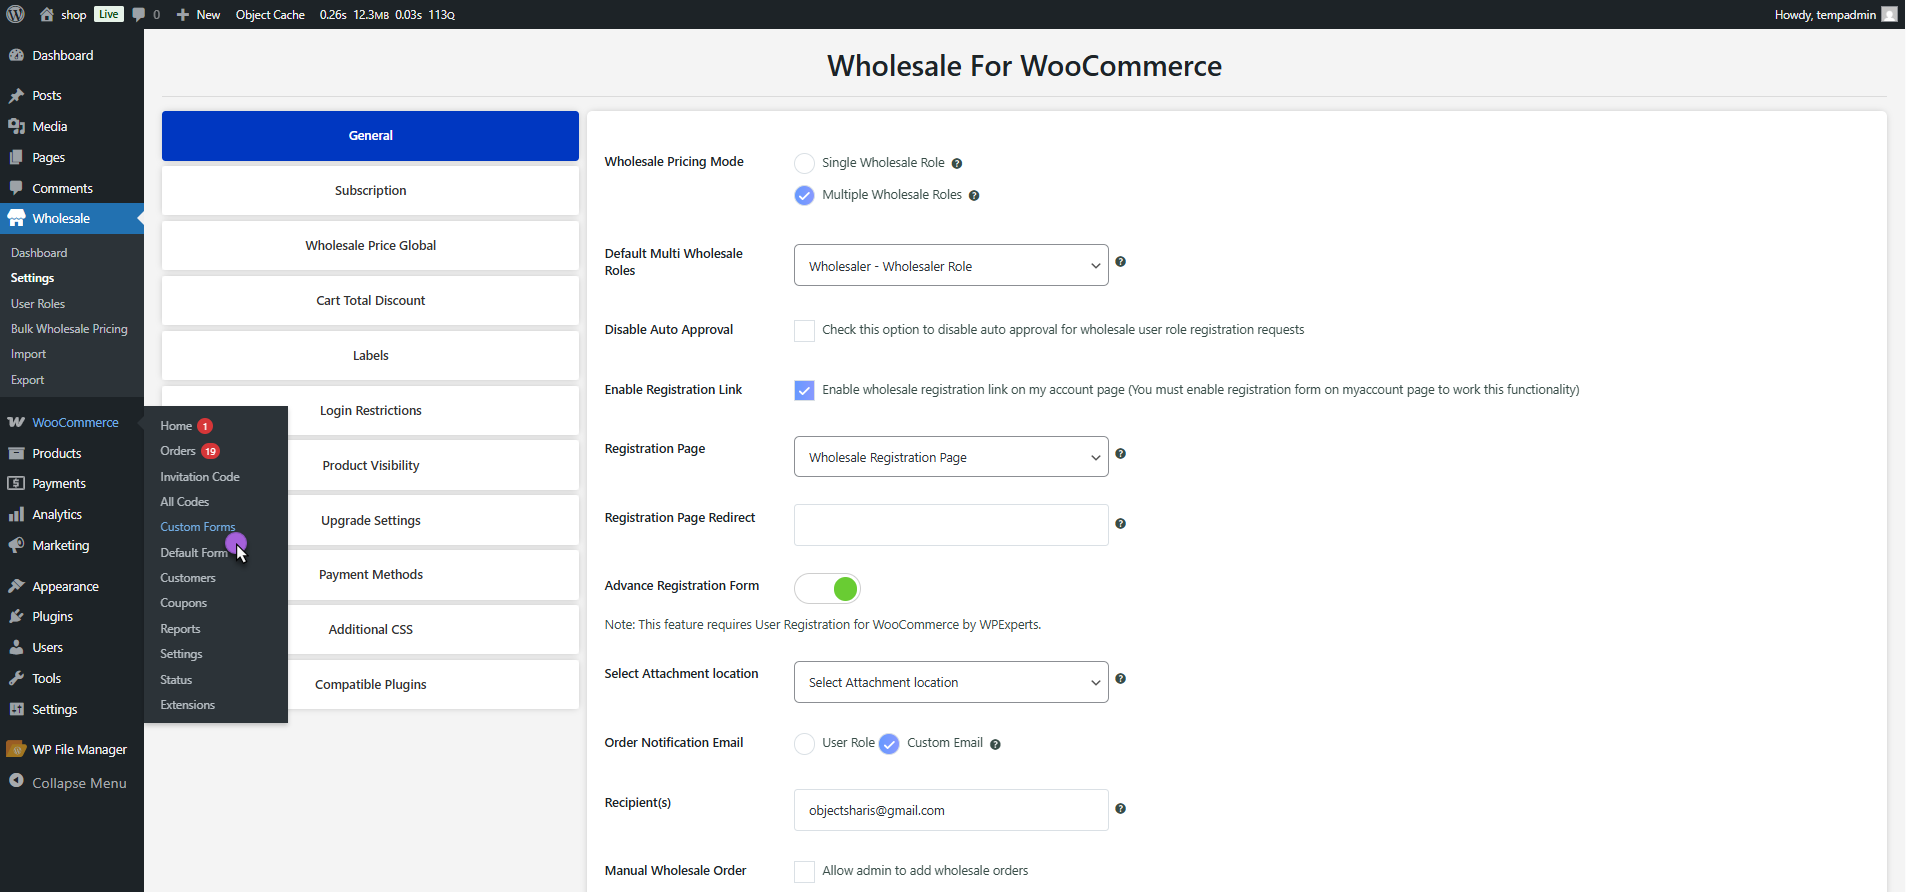Viewport: 1906px width, 892px height.
Task: Click the Payments dollar icon
Action: 16,483
